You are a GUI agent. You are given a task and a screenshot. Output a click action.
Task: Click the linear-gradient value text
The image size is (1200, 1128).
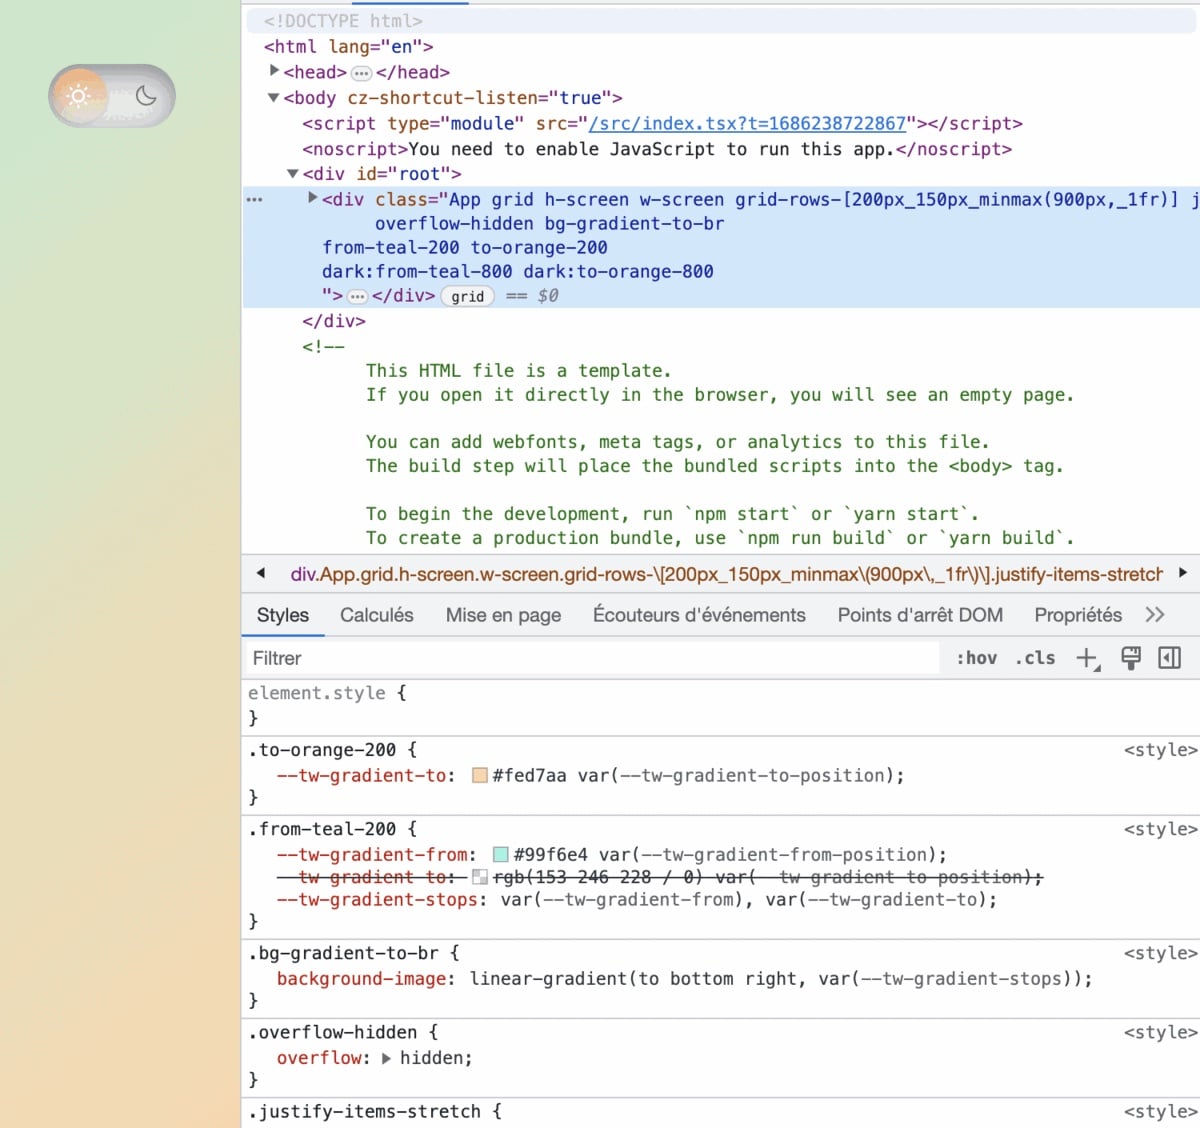(780, 979)
